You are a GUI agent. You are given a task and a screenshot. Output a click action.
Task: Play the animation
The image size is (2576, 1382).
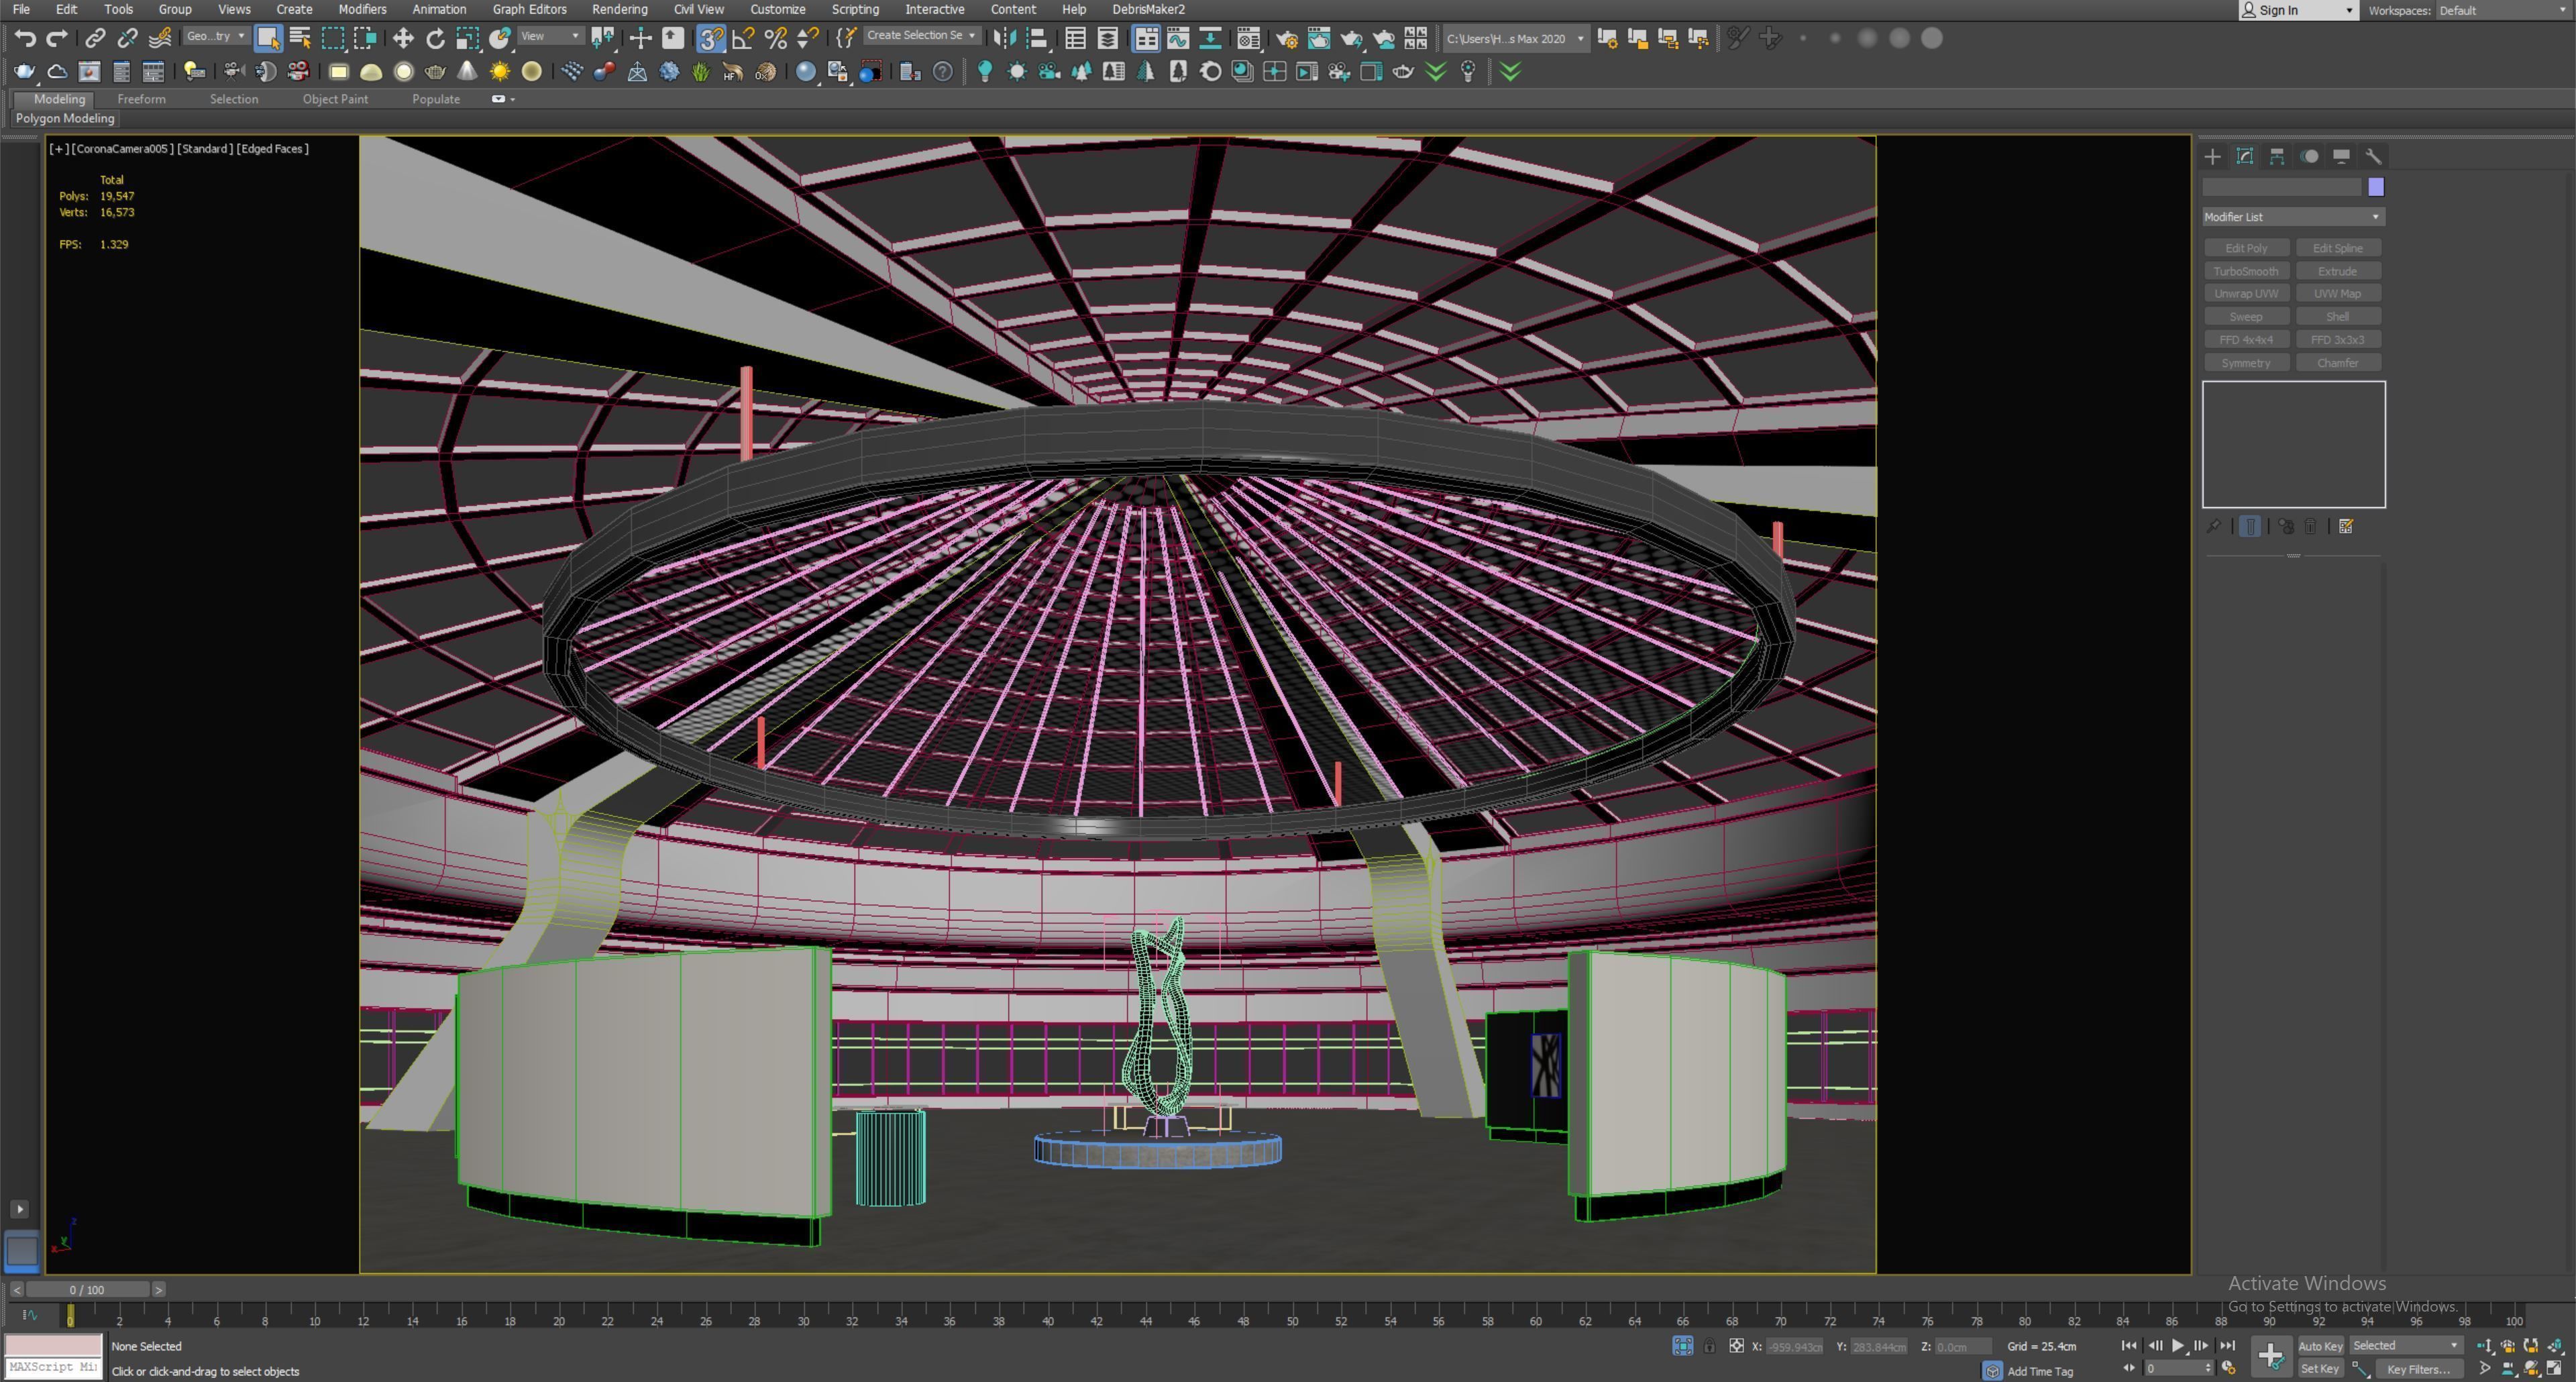(x=2178, y=1346)
